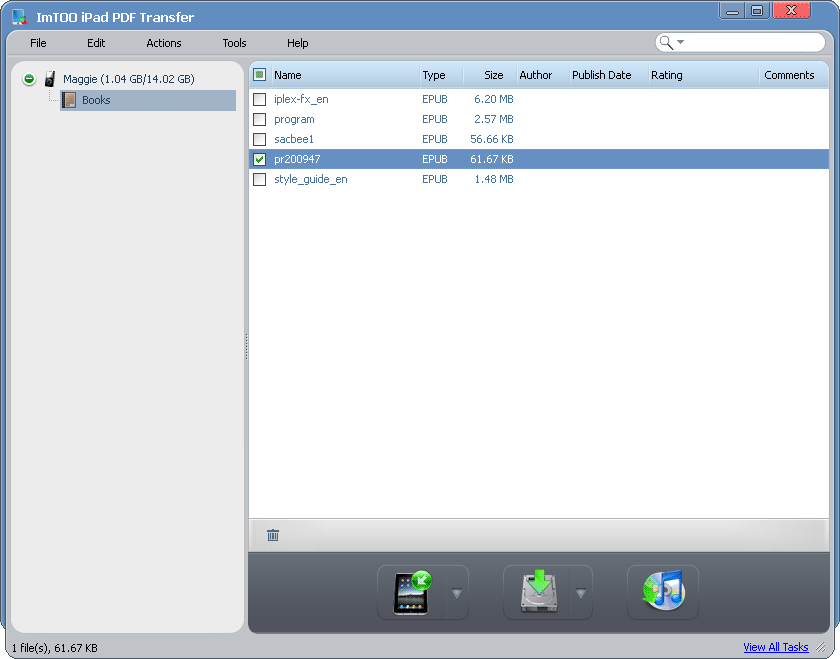
Task: Open the File menu
Action: click(38, 43)
